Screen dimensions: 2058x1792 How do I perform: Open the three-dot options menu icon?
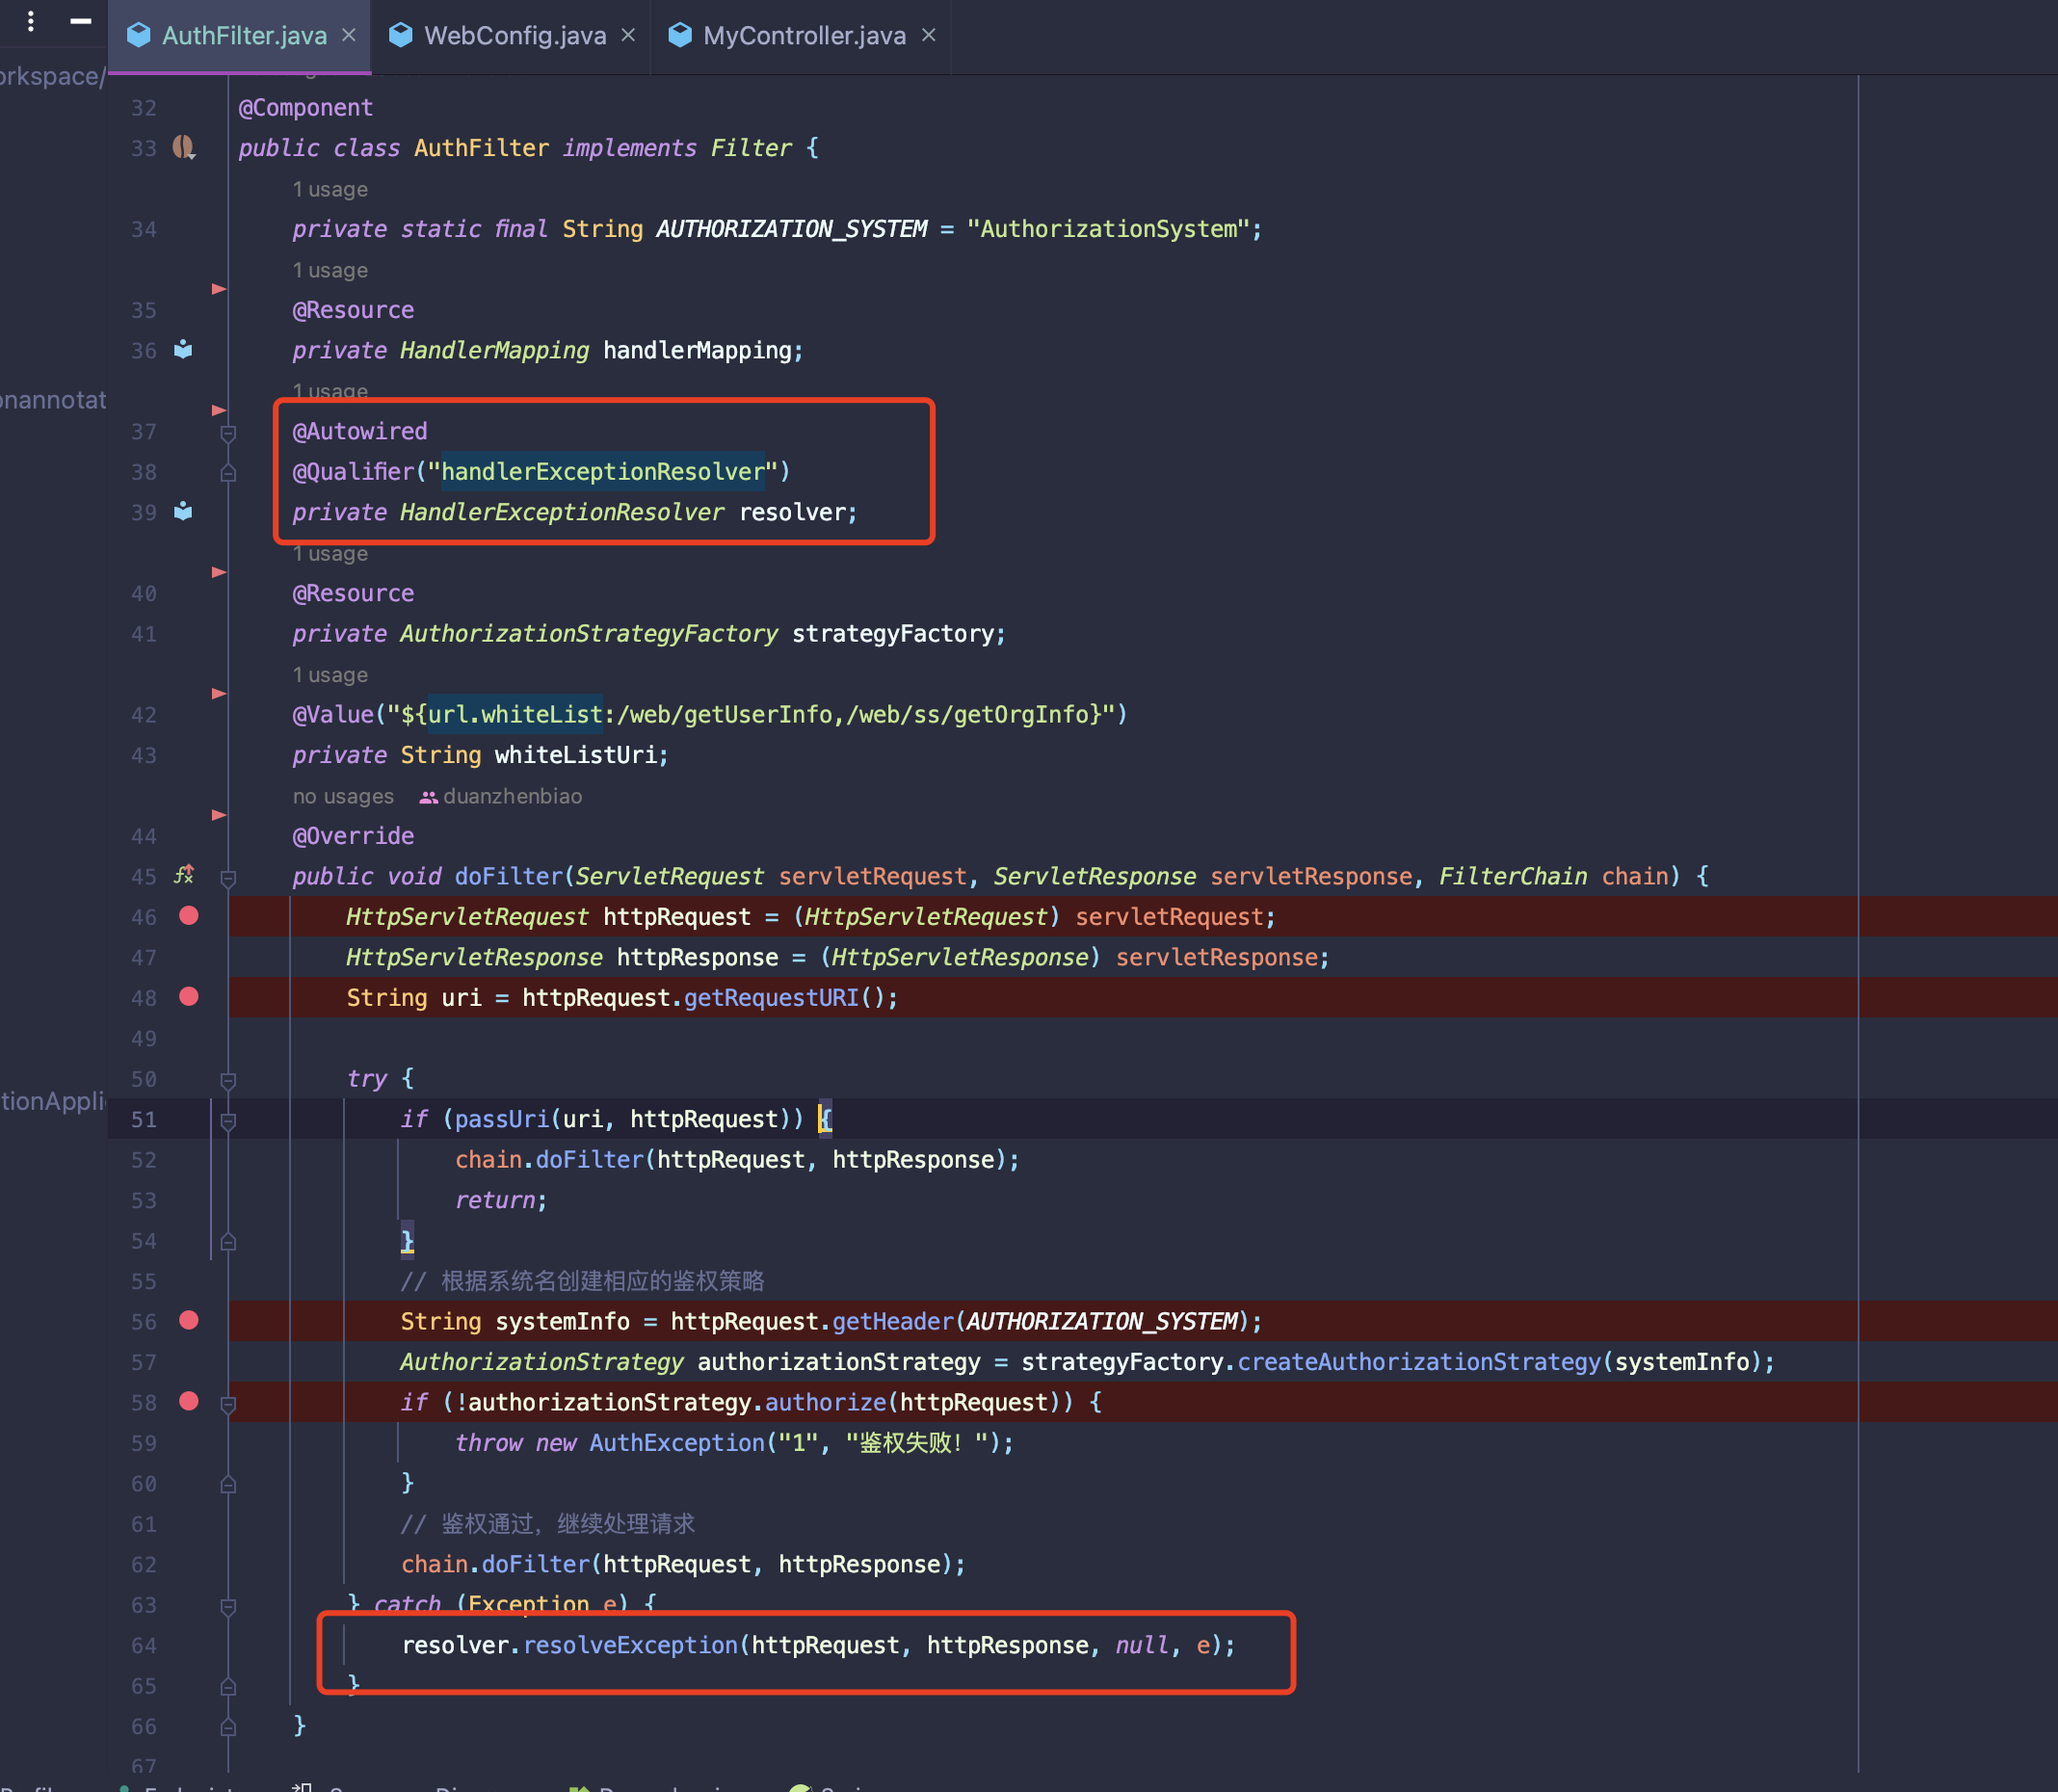click(x=31, y=20)
